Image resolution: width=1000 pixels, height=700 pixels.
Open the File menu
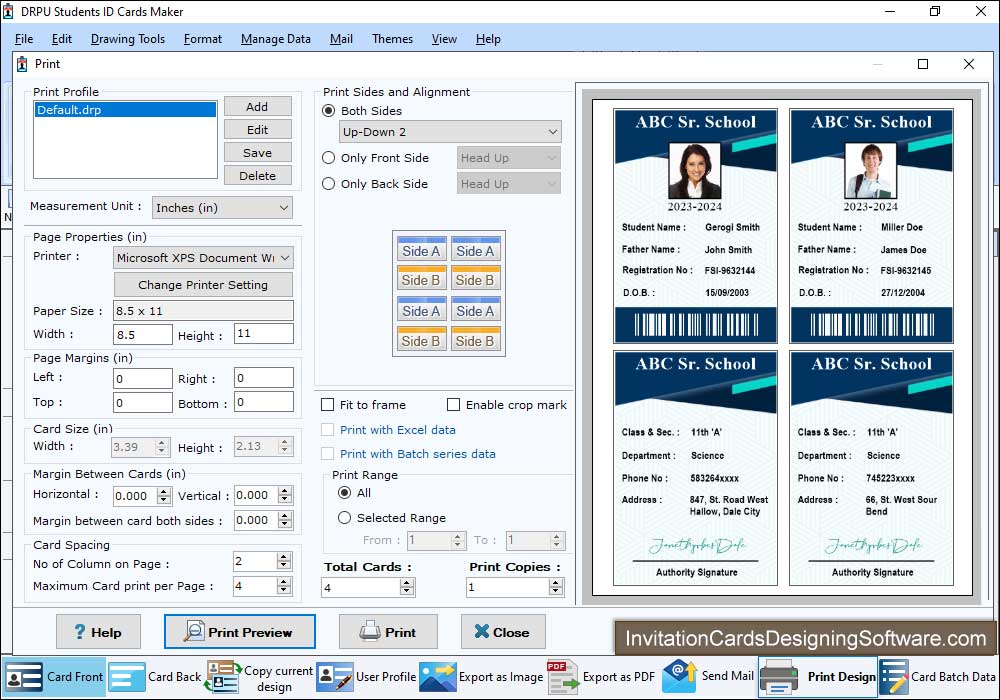[x=24, y=39]
